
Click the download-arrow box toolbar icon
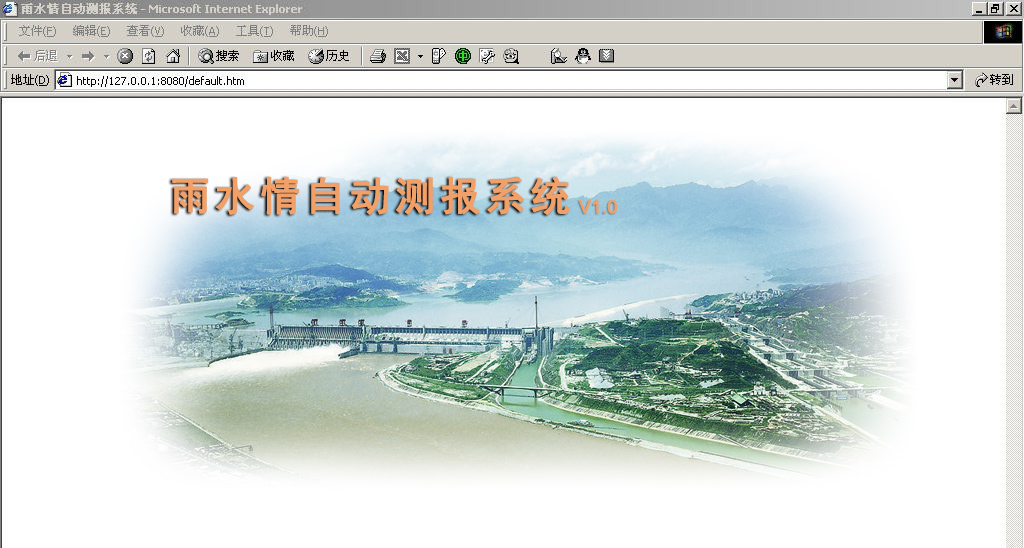point(607,56)
